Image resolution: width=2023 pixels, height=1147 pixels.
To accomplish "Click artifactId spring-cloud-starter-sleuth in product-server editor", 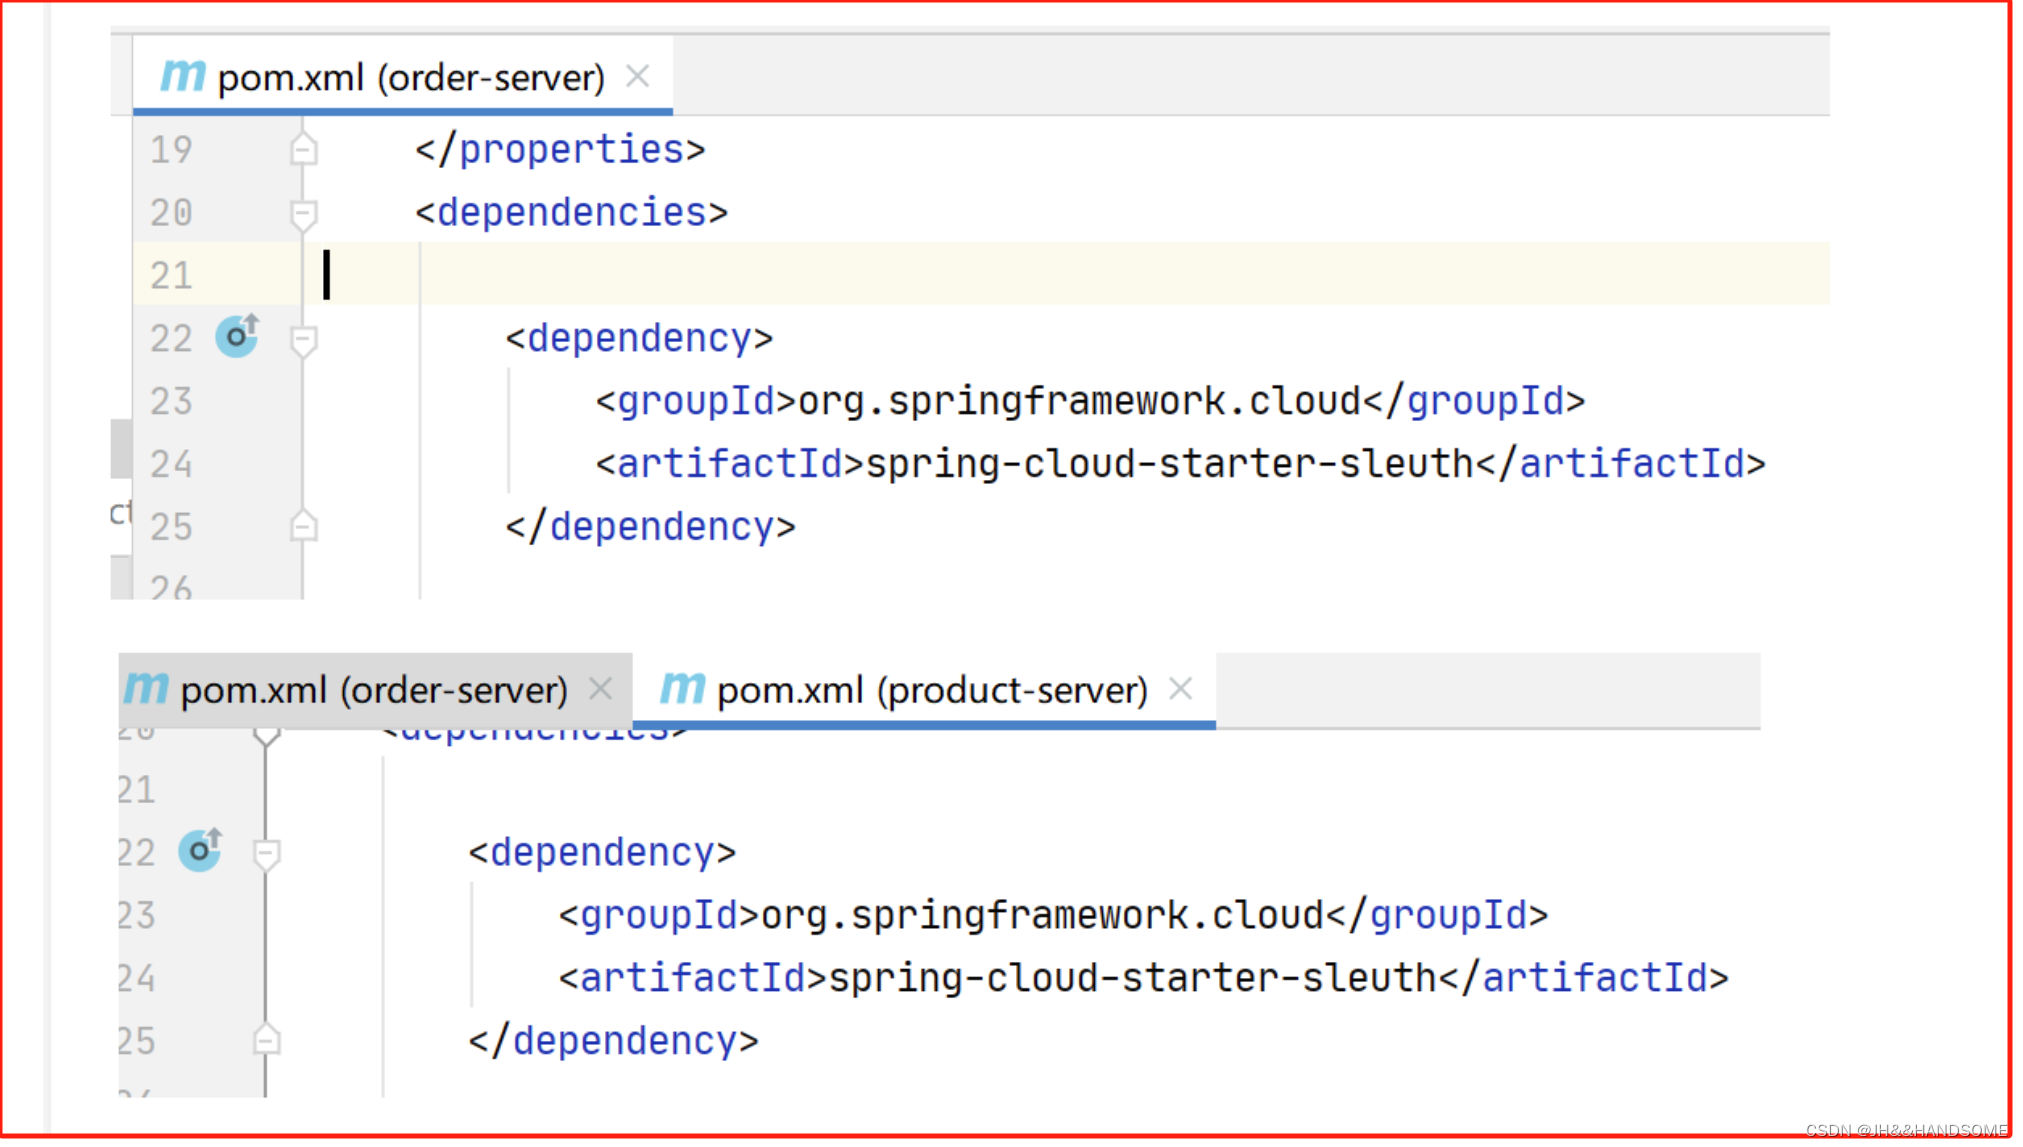I will coord(1144,979).
